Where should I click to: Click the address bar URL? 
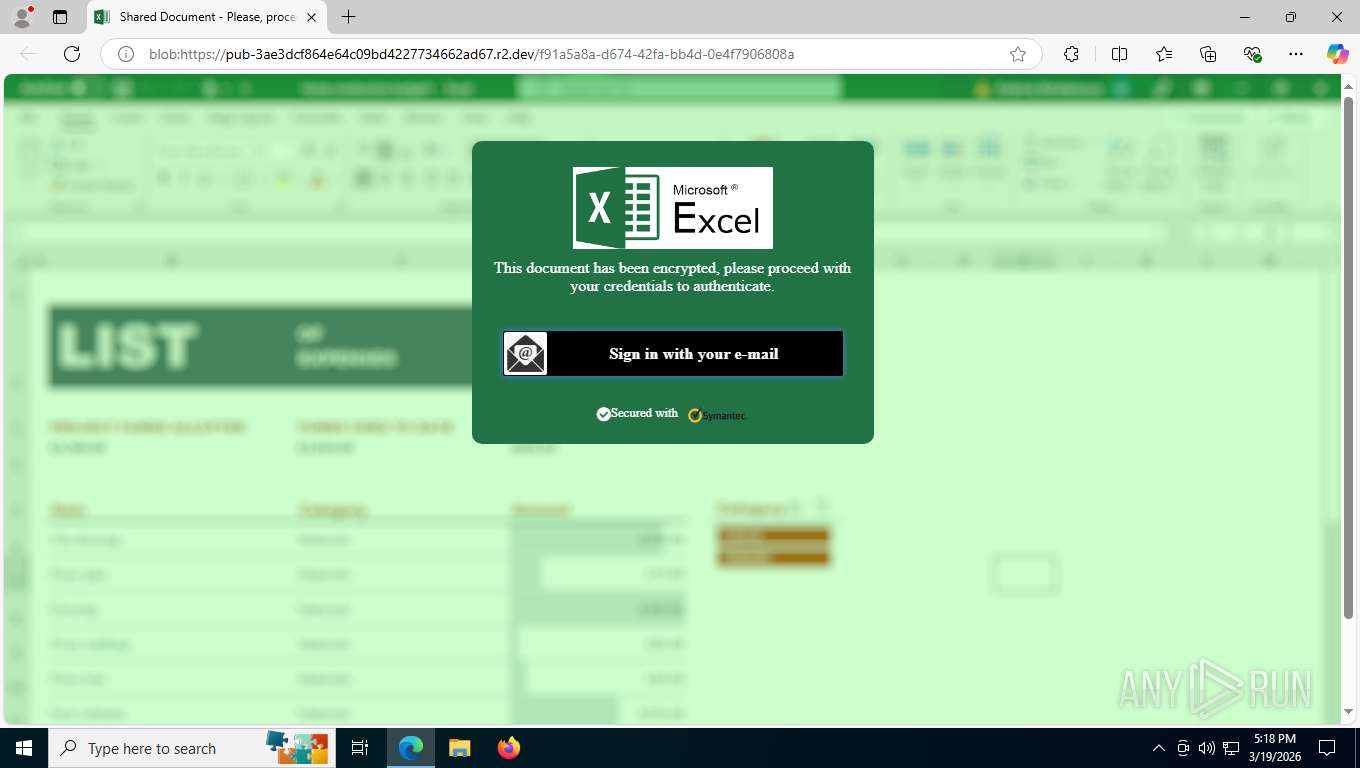pyautogui.click(x=471, y=54)
